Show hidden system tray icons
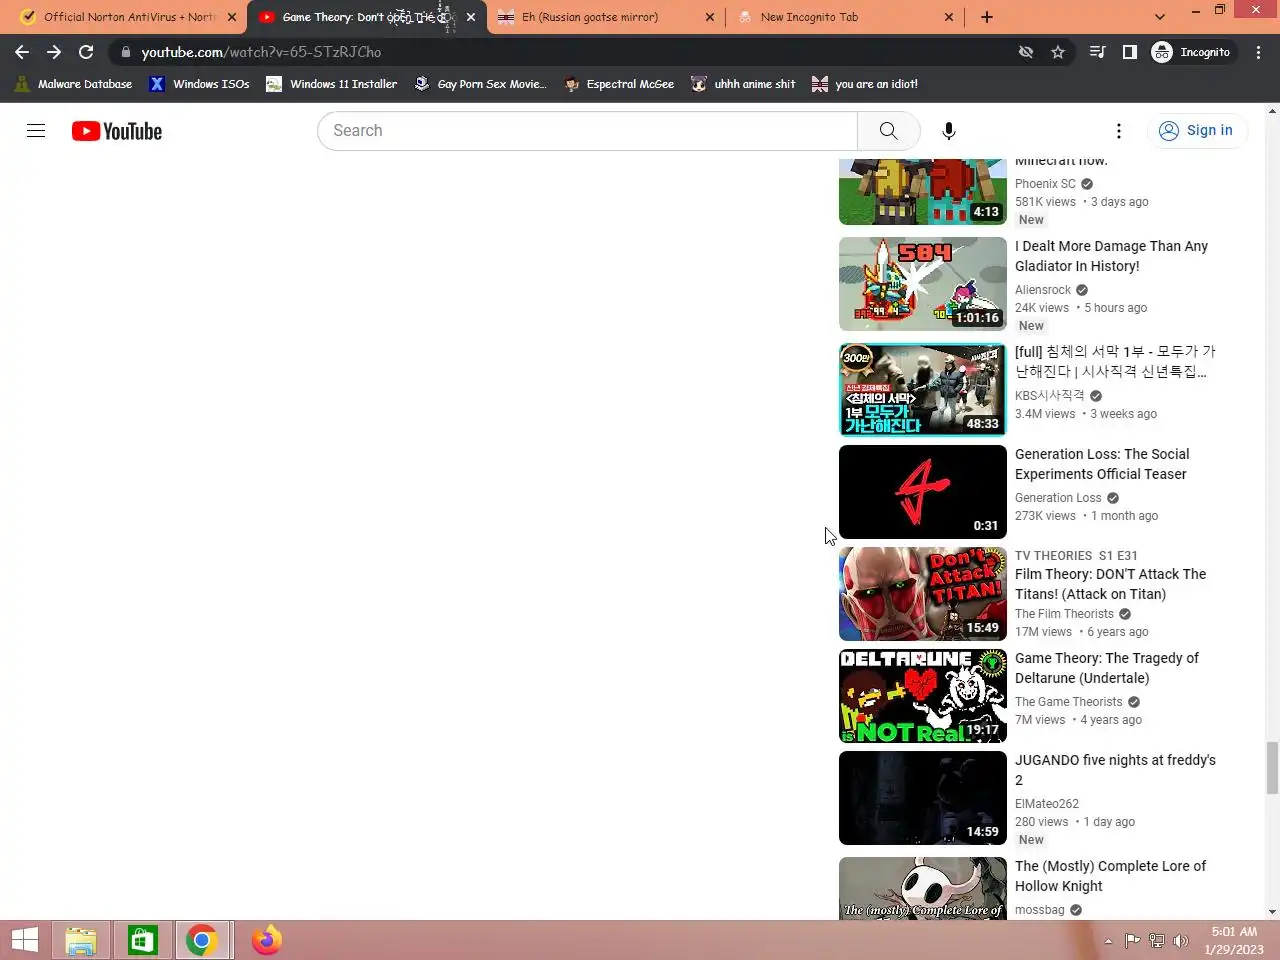 coord(1108,941)
